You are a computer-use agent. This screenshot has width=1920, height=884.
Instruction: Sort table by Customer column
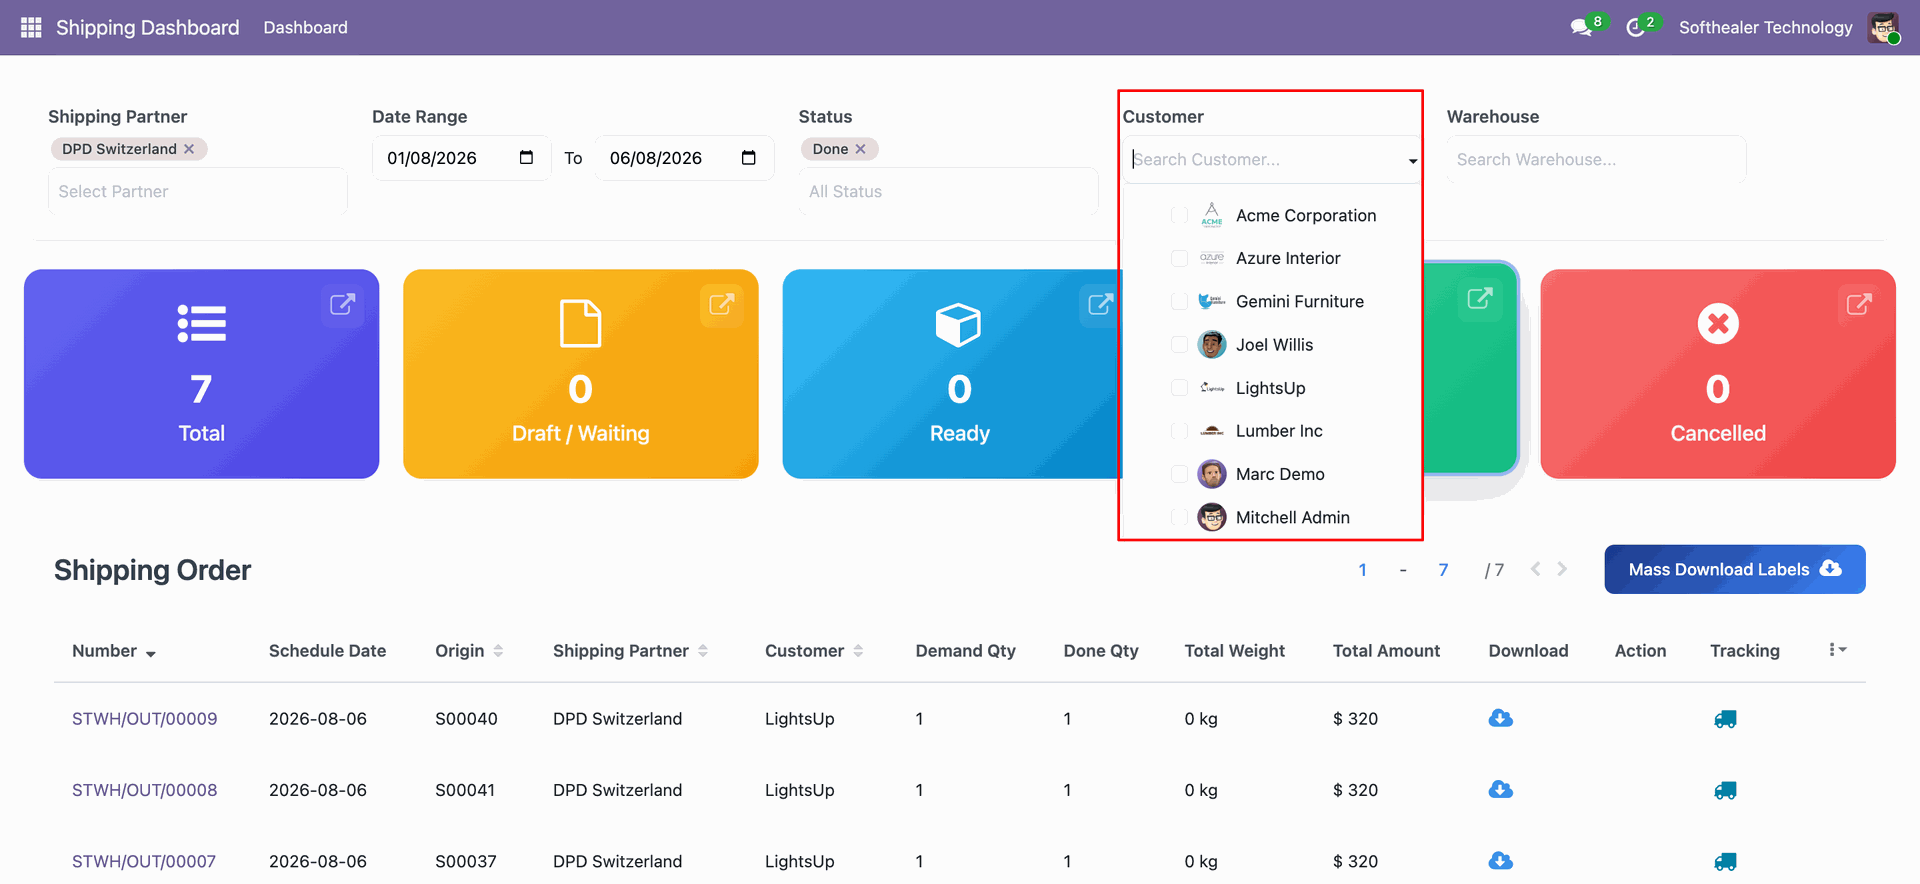[x=814, y=651]
